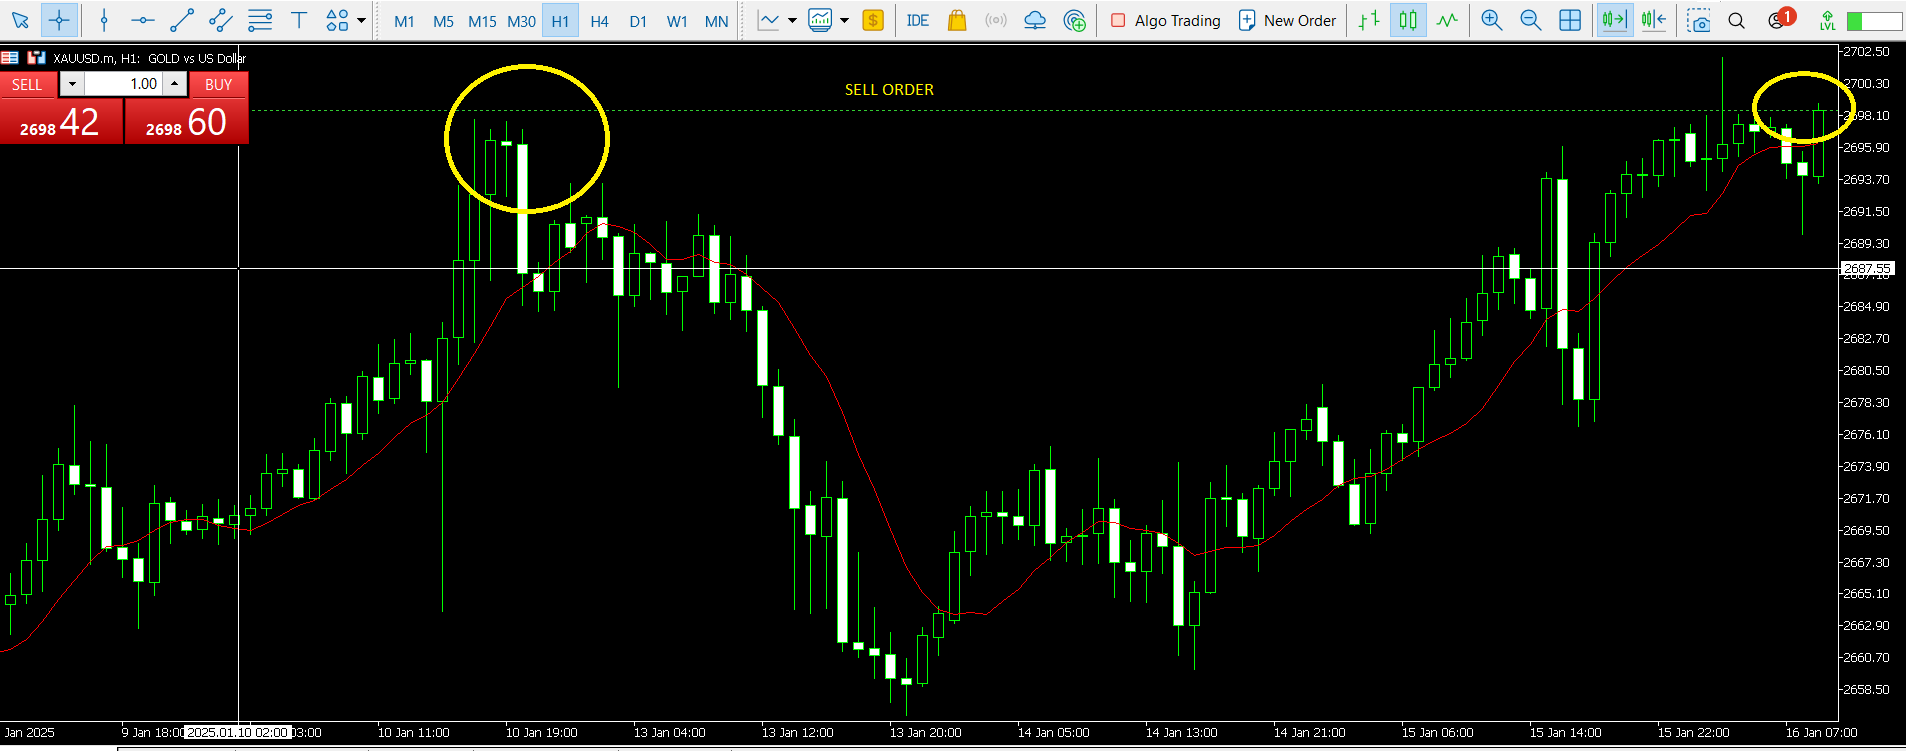This screenshot has height=751, width=1906.
Task: Open the search magnifier icon
Action: click(x=1737, y=20)
